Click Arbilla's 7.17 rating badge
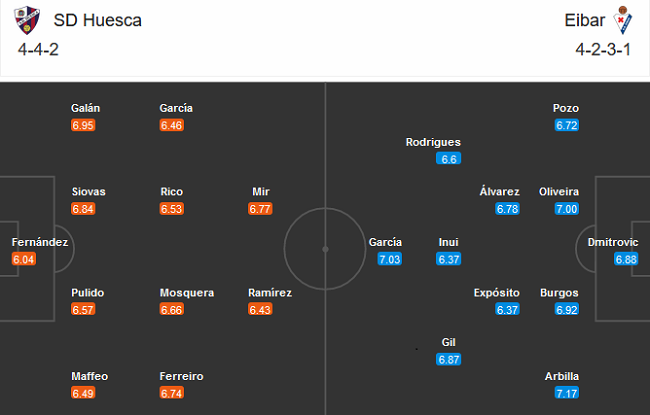The height and width of the screenshot is (415, 650). (567, 393)
